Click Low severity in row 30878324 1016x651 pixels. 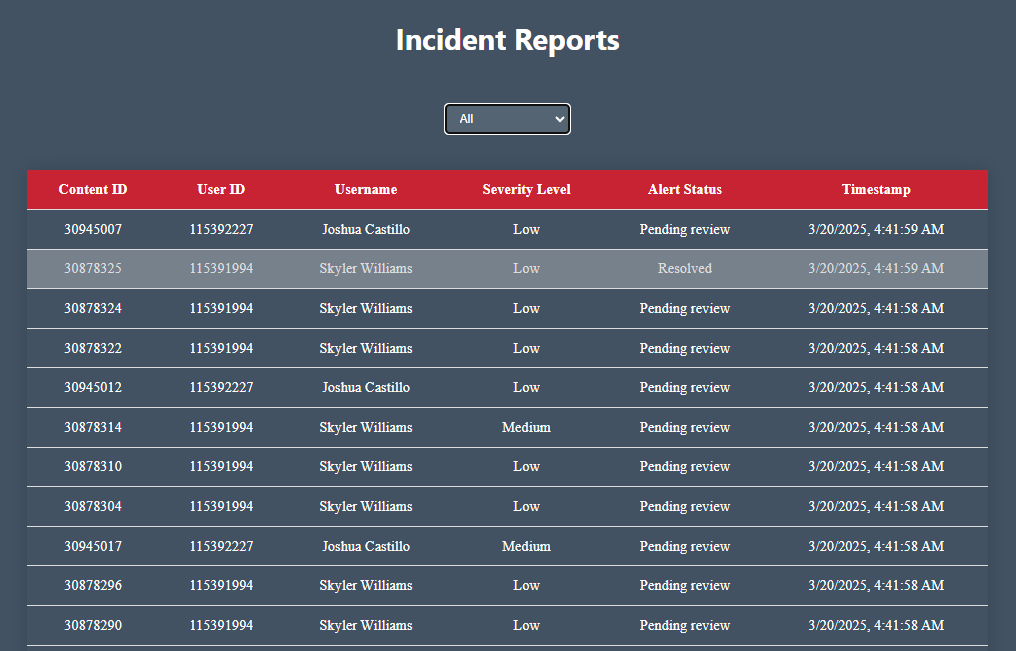coord(526,308)
